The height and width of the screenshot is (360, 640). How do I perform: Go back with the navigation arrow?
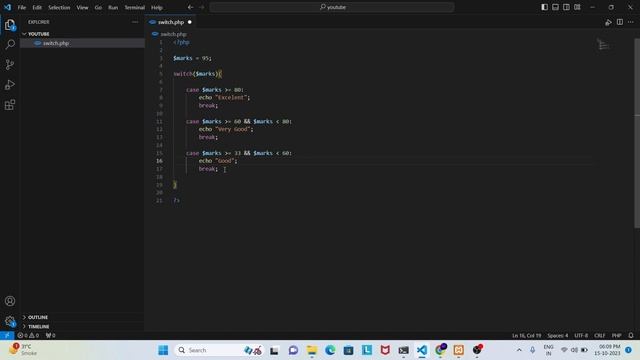click(190, 7)
